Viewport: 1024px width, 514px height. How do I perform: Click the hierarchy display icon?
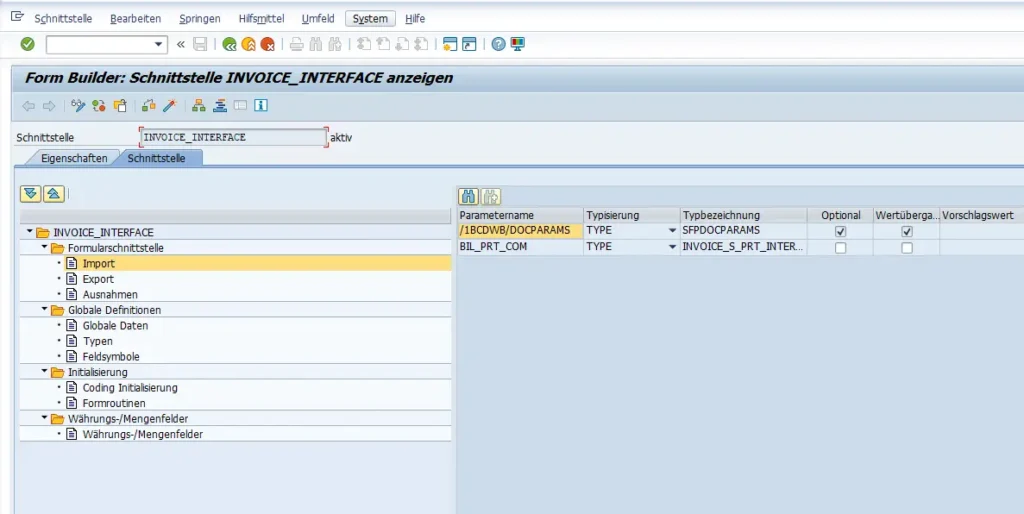click(199, 105)
